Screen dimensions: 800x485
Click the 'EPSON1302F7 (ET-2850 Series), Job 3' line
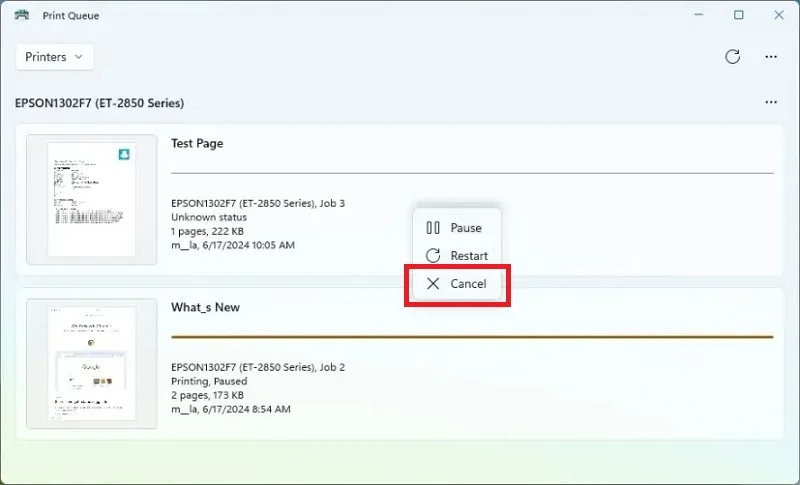[x=258, y=203]
